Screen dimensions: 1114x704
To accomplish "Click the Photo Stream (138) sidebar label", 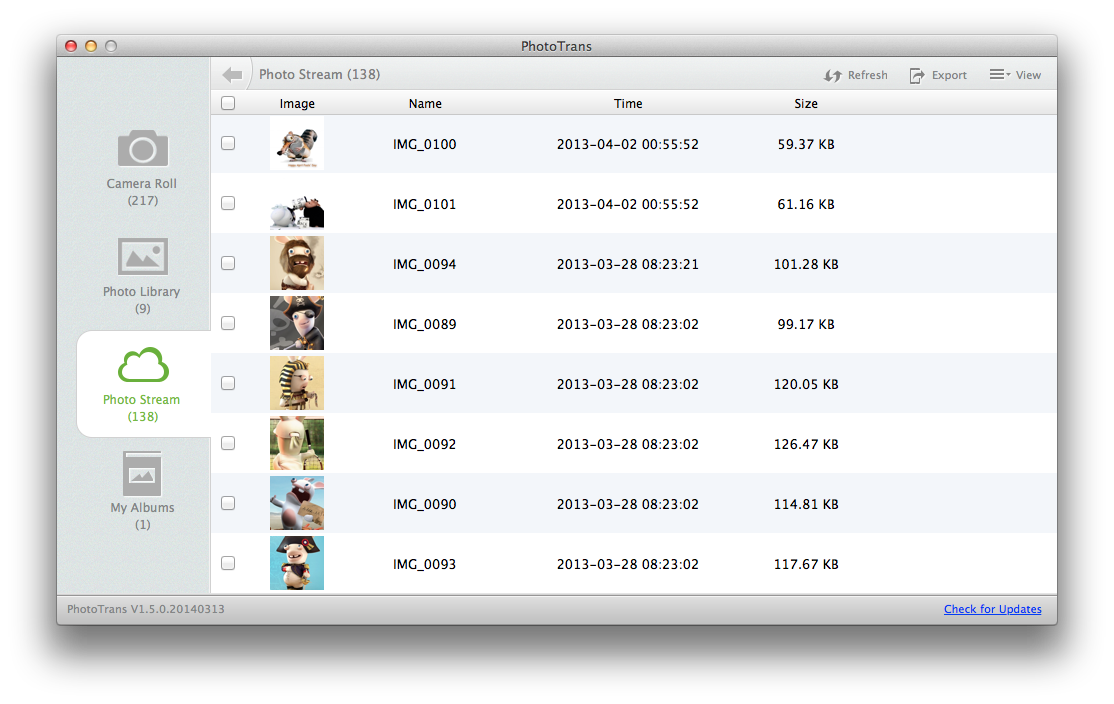I will coord(141,408).
